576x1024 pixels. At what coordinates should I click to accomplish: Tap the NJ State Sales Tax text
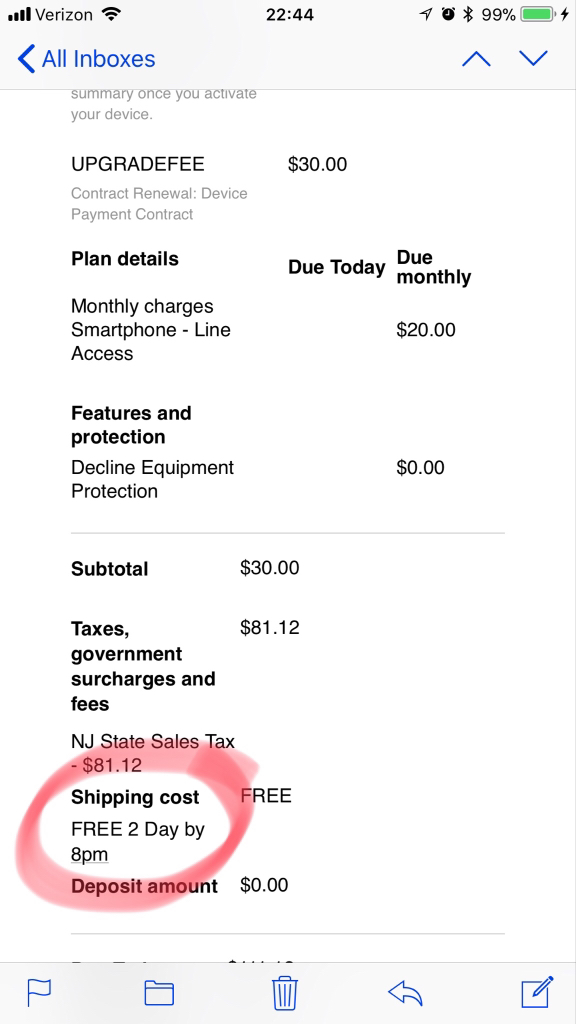[153, 752]
